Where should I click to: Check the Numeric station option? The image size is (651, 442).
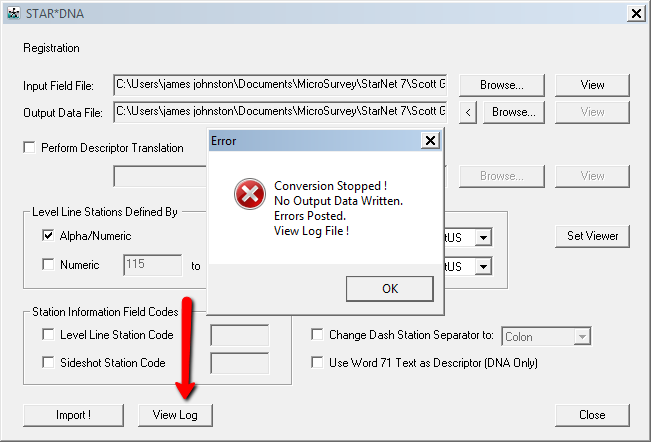click(48, 265)
